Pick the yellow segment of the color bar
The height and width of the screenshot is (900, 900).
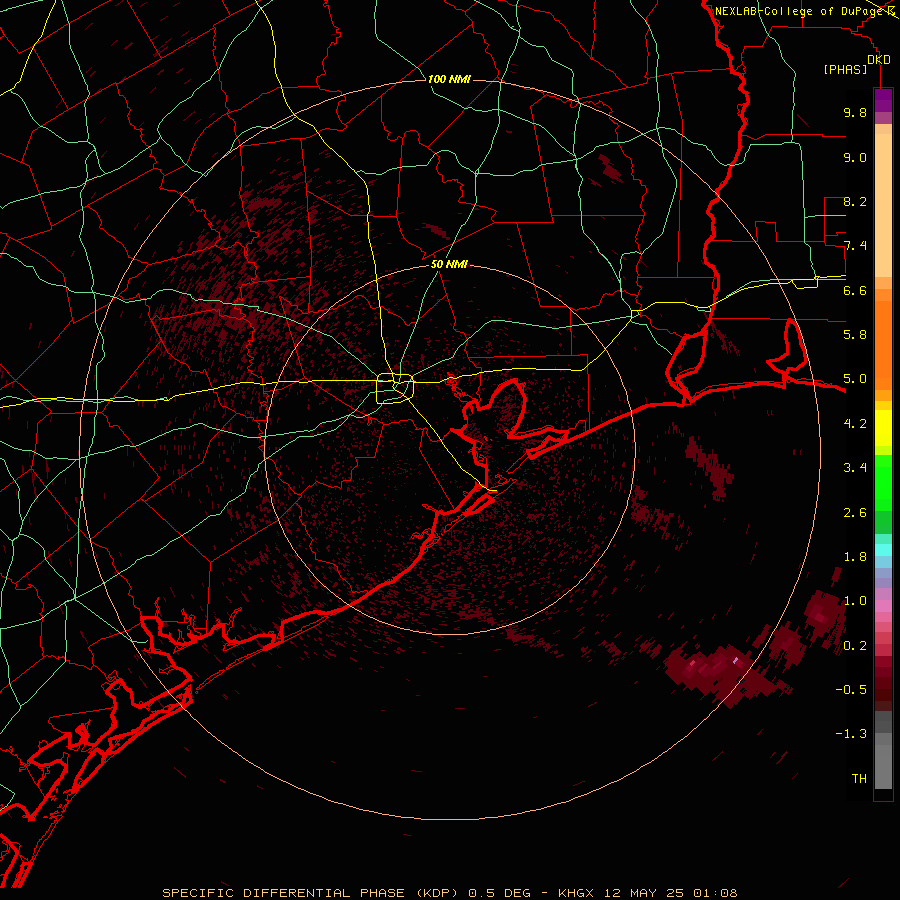coord(883,428)
